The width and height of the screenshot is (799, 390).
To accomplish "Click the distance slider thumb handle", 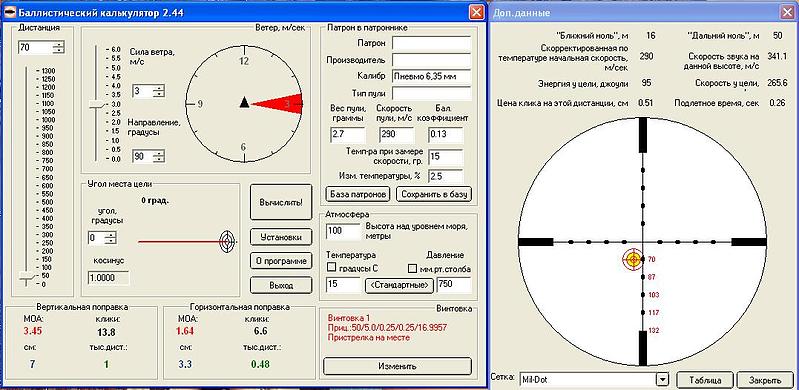I will coord(26,276).
